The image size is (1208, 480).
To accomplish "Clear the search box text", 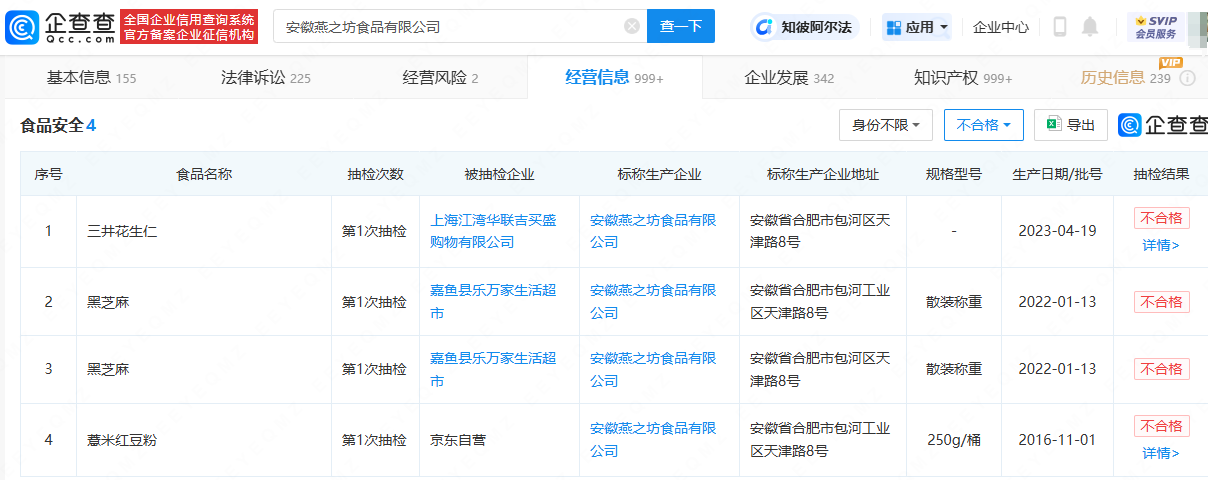I will point(632,27).
